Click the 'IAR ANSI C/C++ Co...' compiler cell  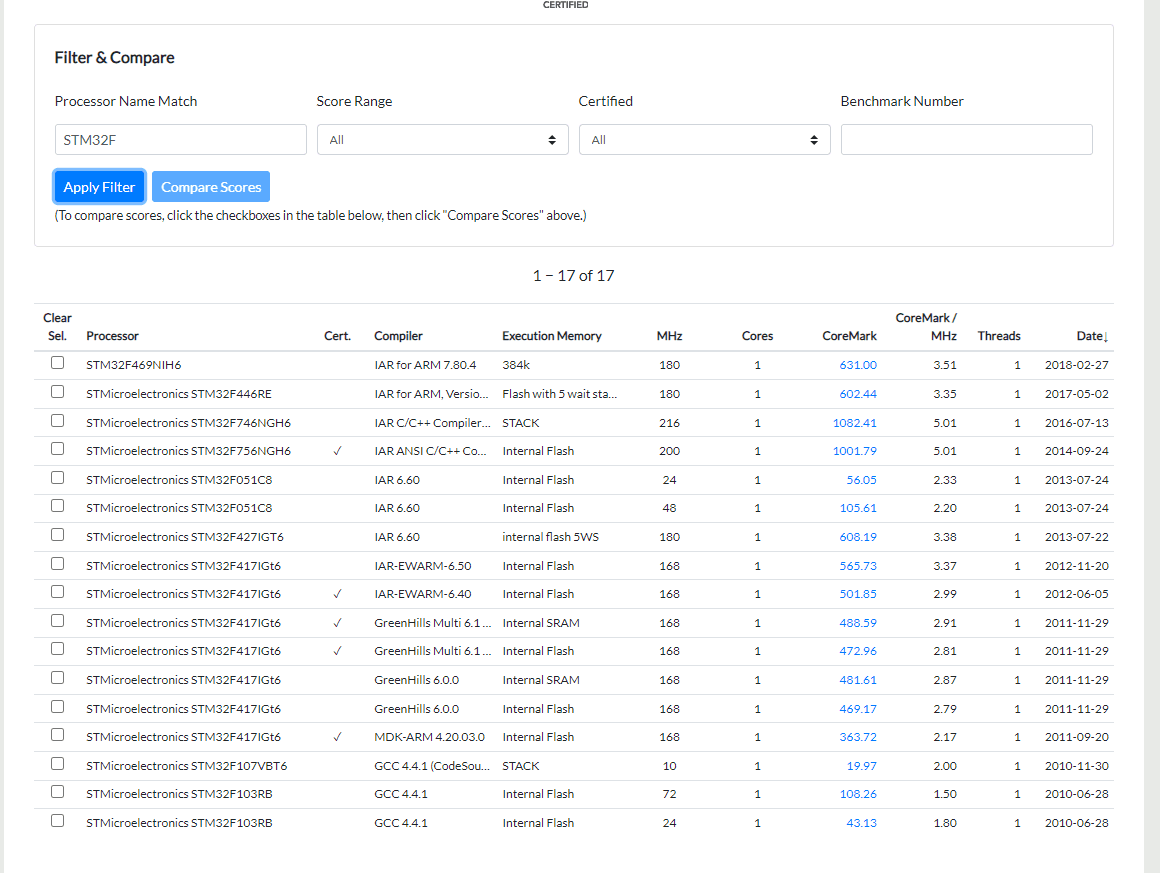[x=430, y=451]
